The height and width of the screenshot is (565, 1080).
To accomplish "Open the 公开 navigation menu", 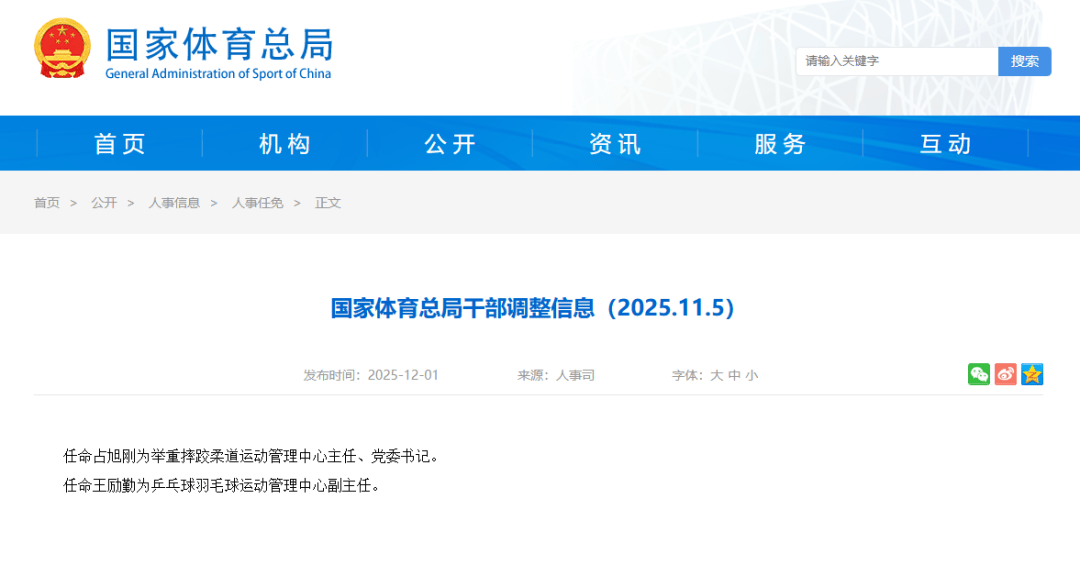I will pos(450,144).
